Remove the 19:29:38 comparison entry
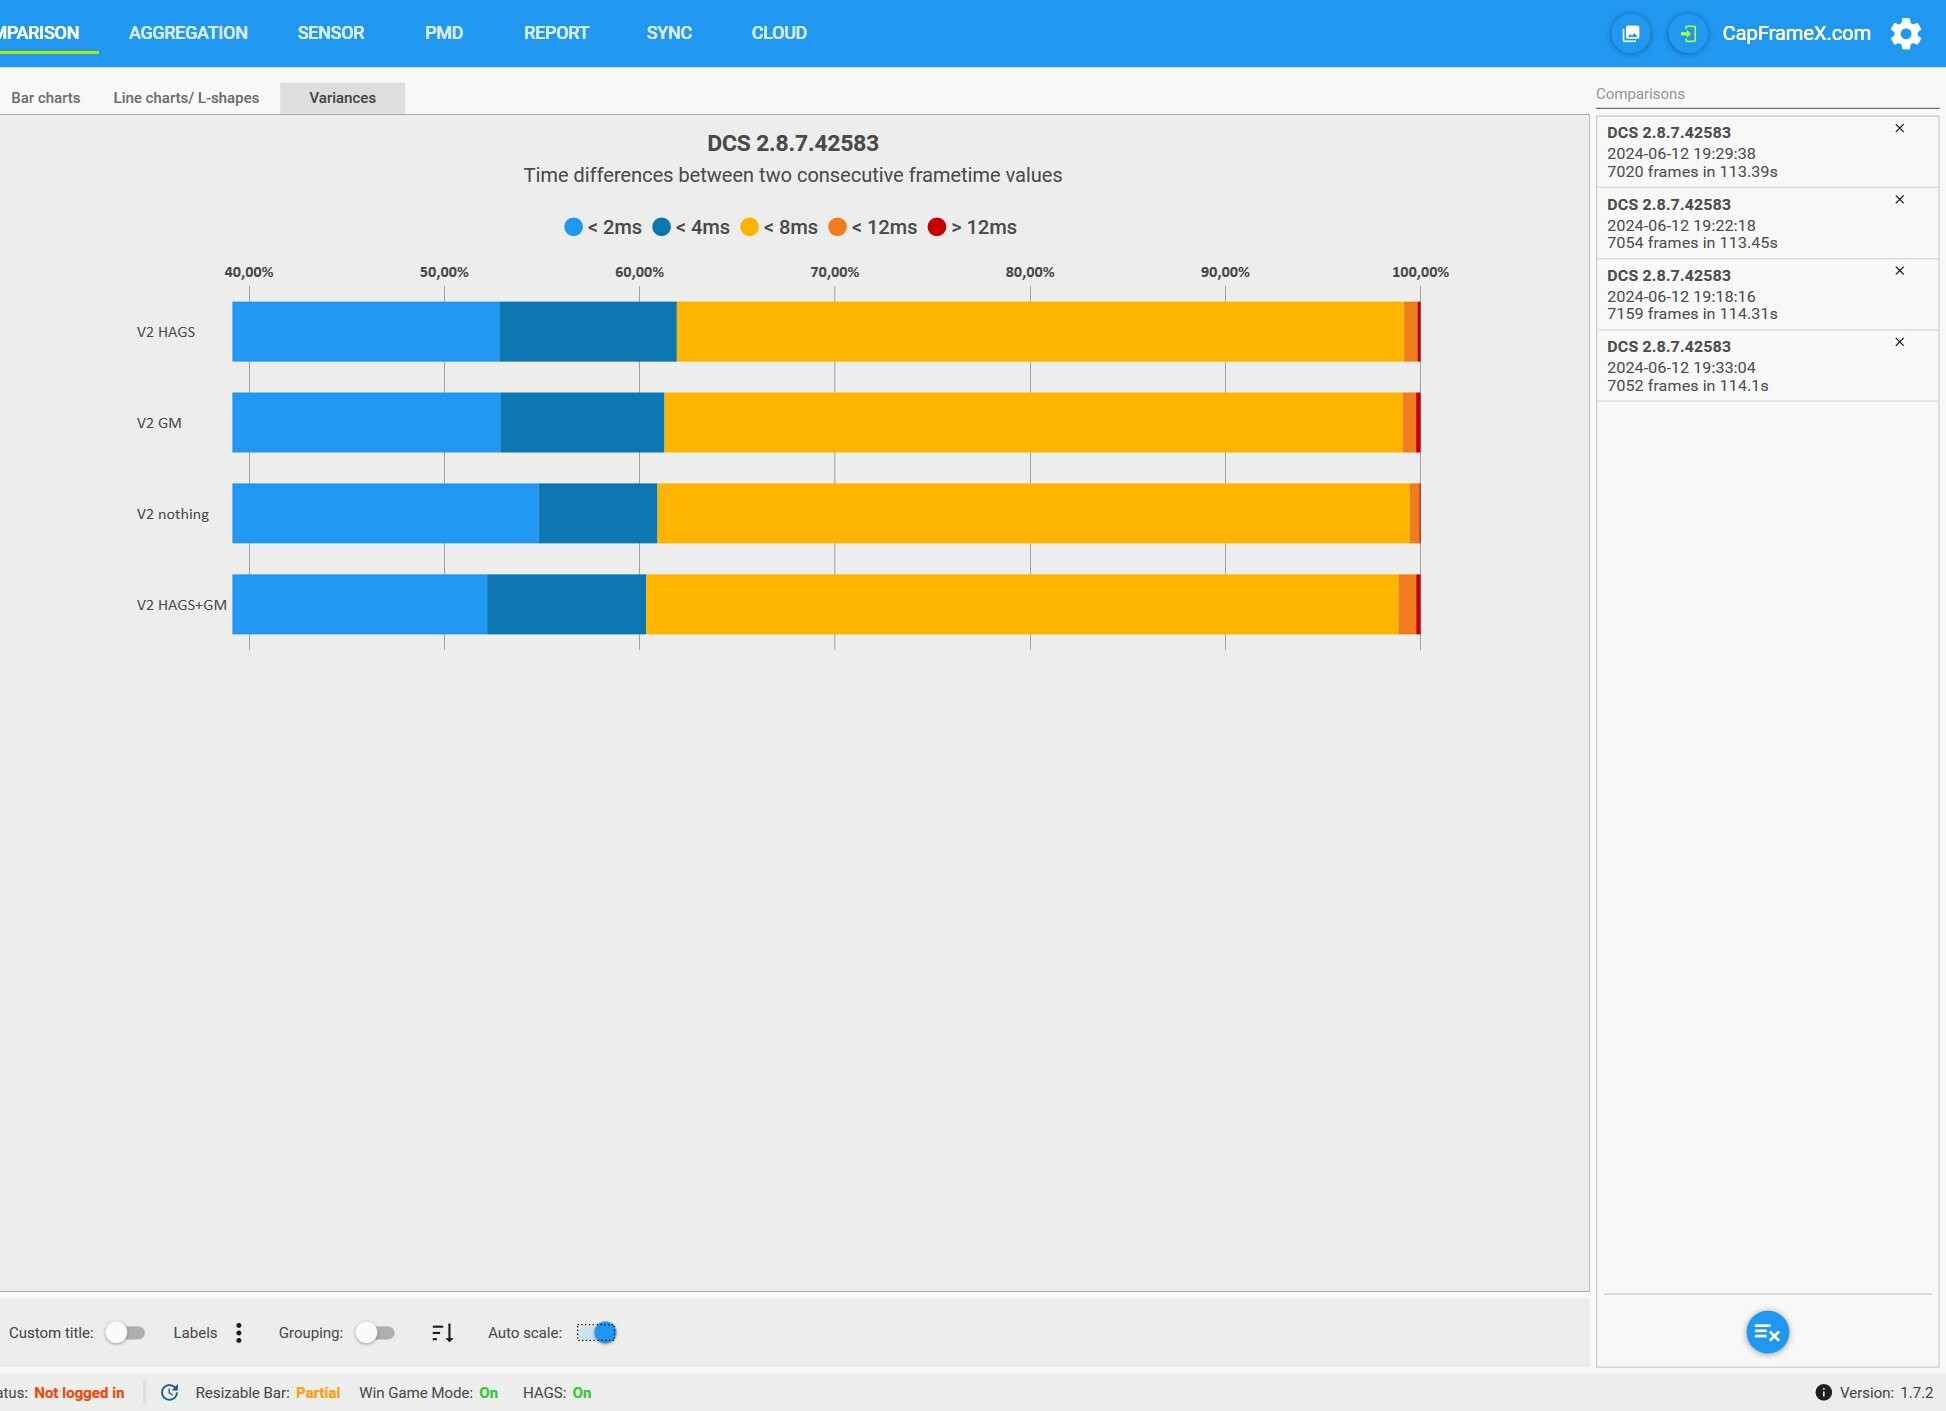The width and height of the screenshot is (1946, 1411). (1899, 128)
